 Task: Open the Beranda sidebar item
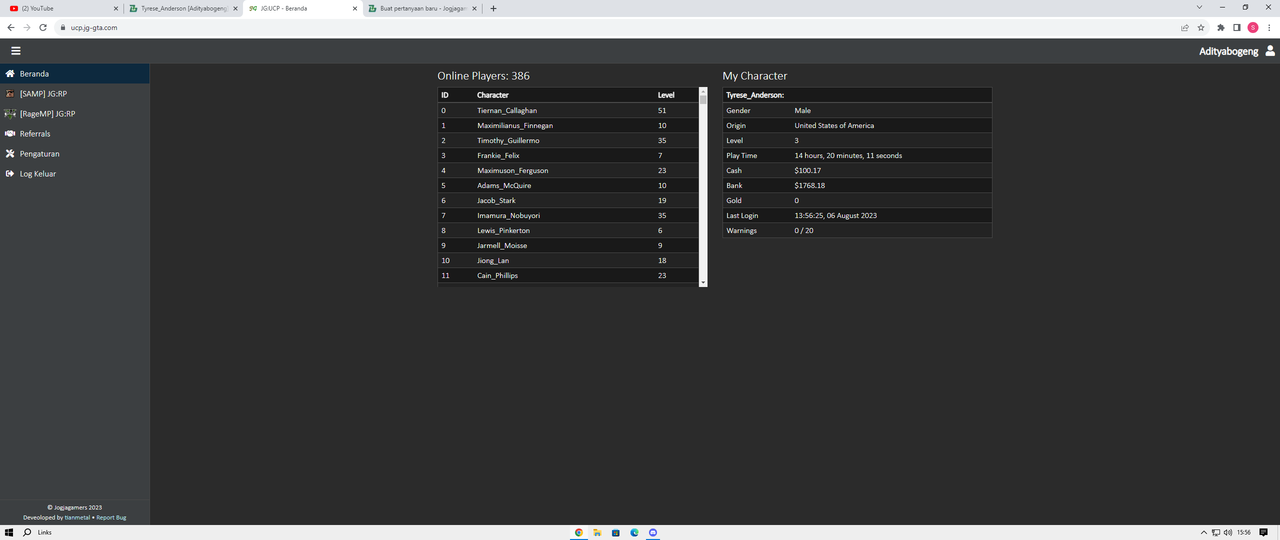coord(75,74)
